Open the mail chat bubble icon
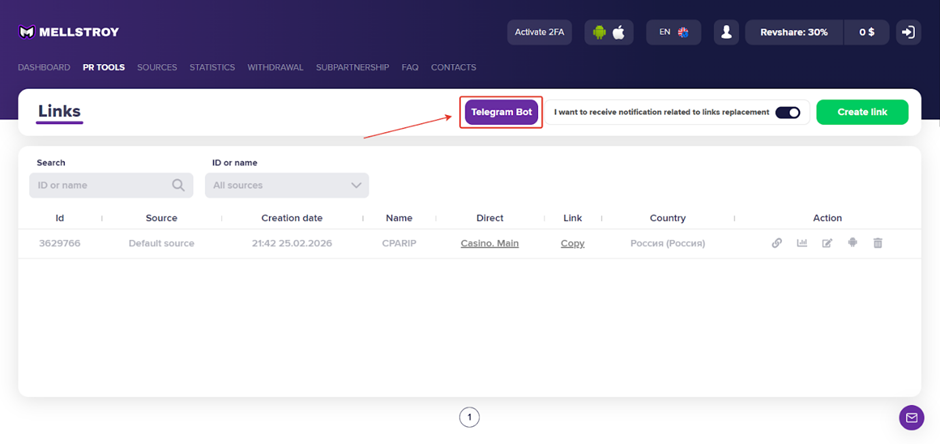 911,417
